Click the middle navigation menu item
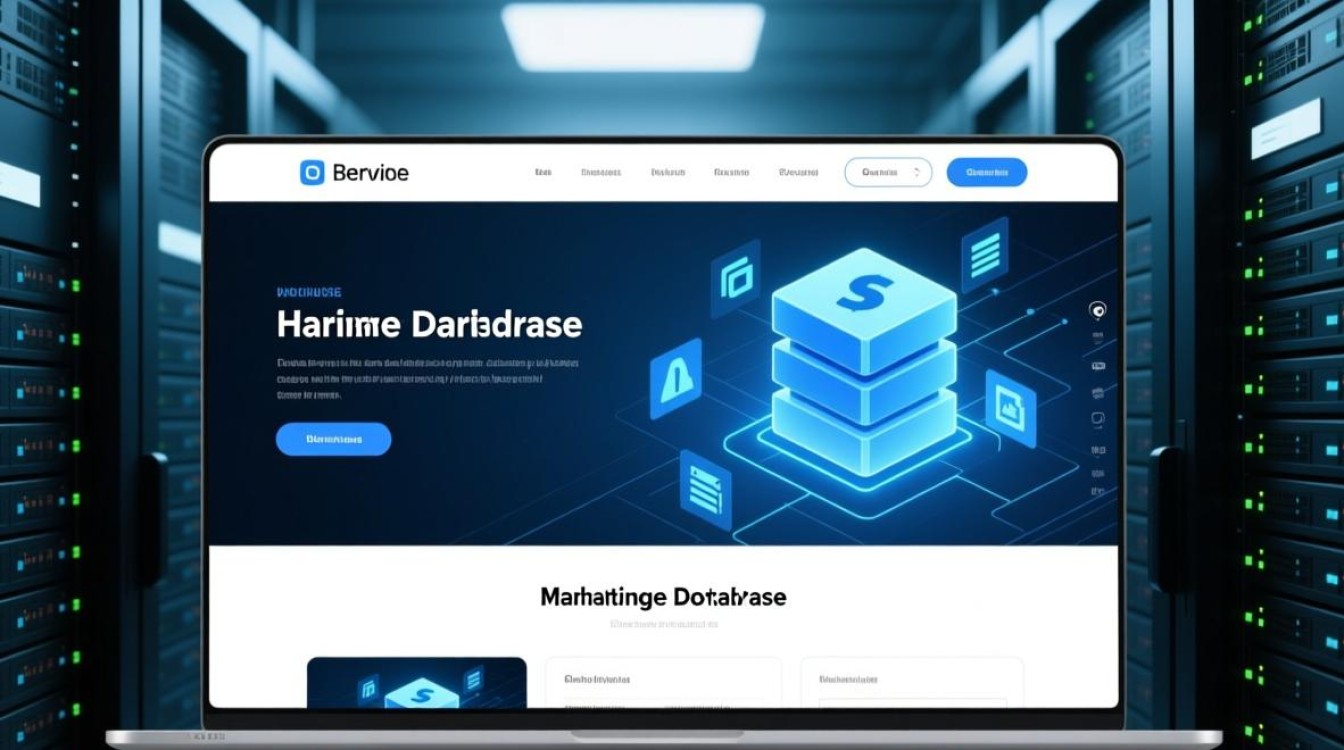This screenshot has height=750, width=1344. point(668,172)
